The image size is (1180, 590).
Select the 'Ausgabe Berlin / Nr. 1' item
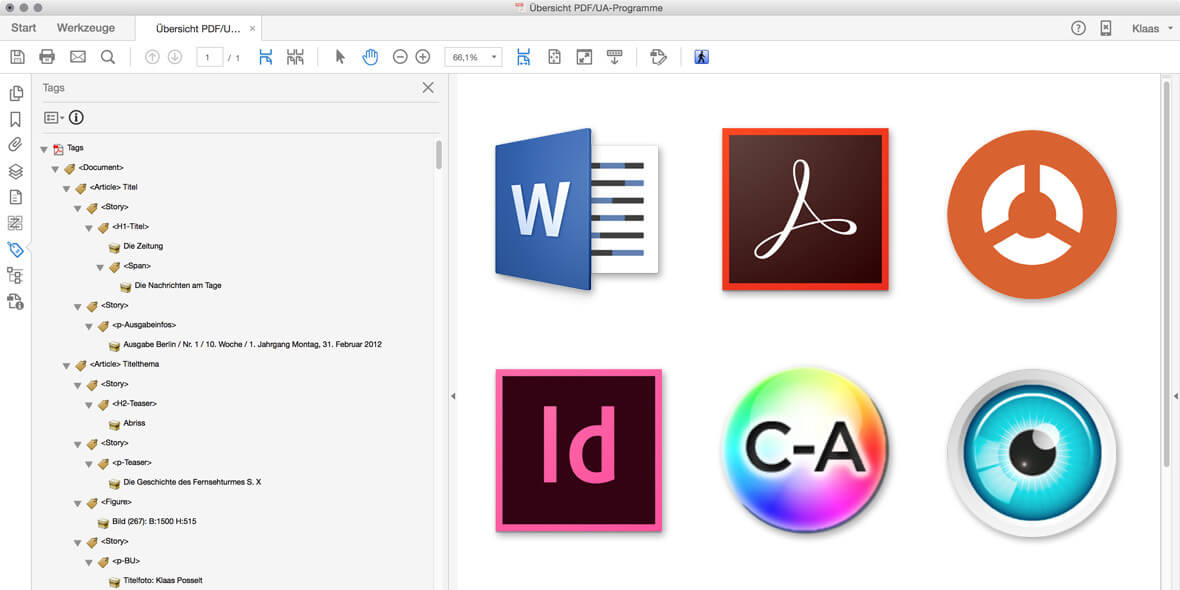click(x=252, y=345)
